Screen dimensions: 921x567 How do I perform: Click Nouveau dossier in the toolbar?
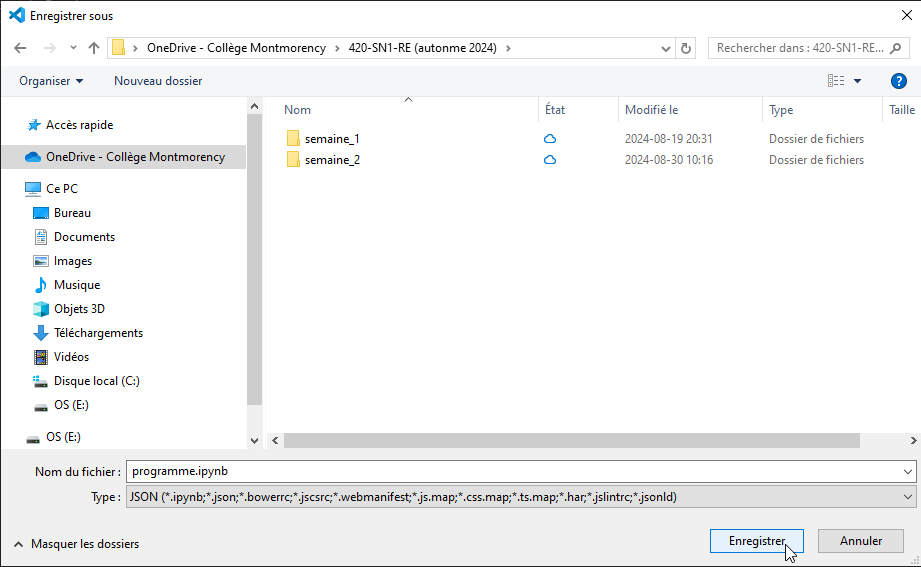(x=158, y=81)
